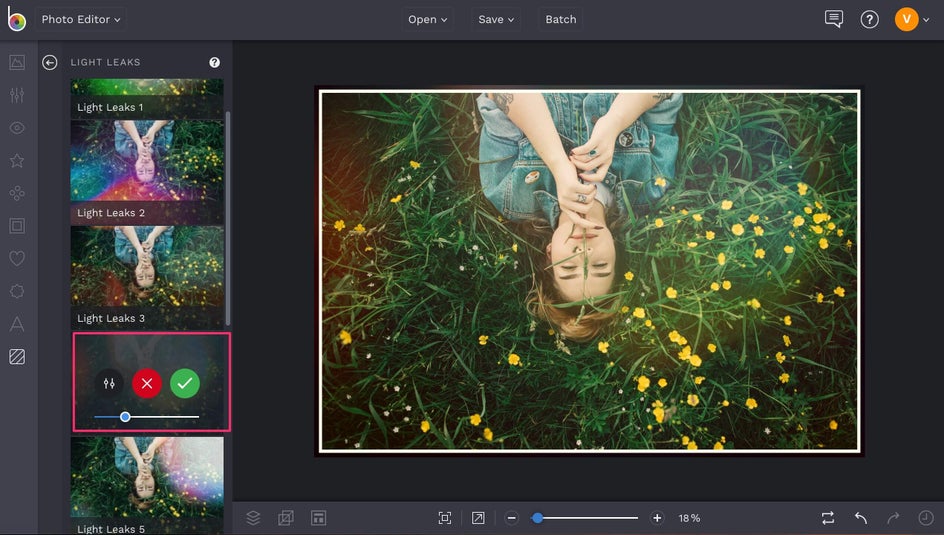
Task: Click the Batch button
Action: coord(560,19)
